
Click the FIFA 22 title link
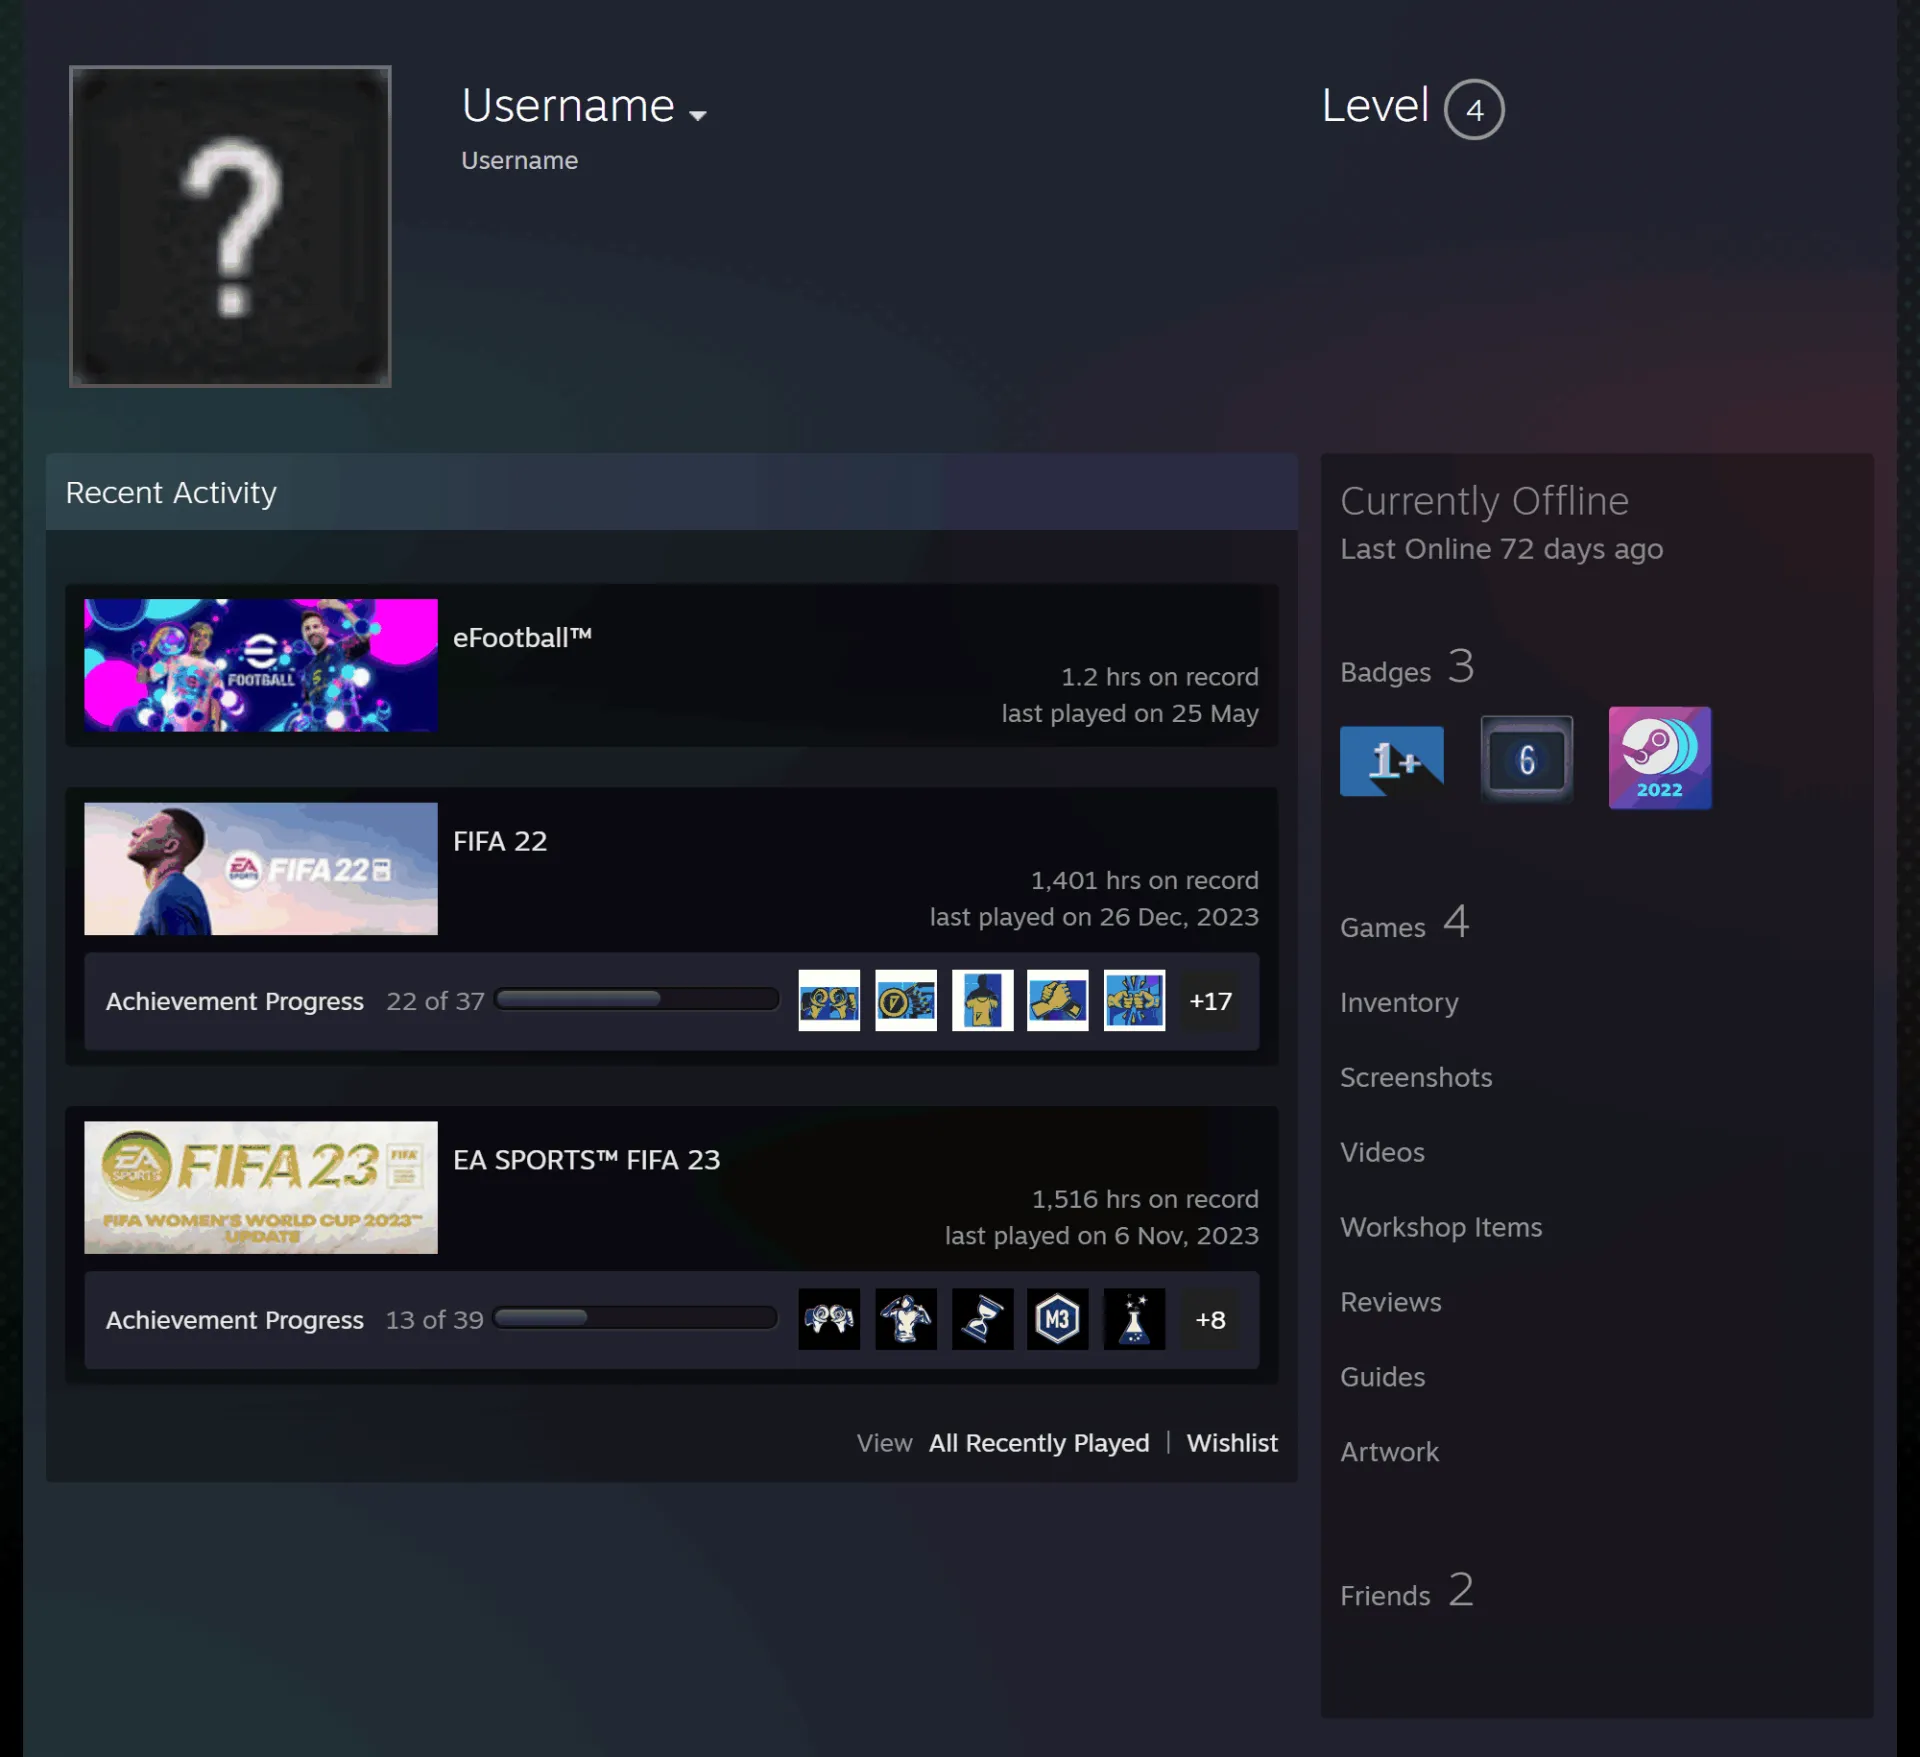tap(500, 842)
